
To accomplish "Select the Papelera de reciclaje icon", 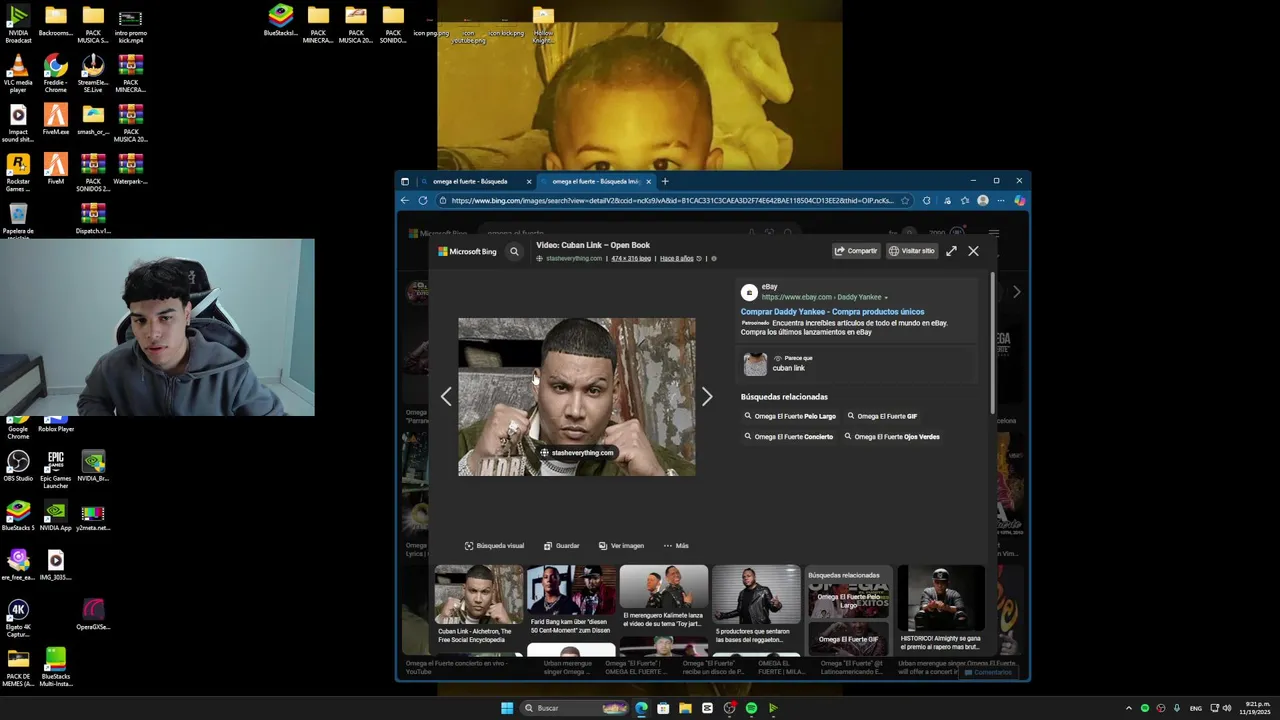I will 18,222.
